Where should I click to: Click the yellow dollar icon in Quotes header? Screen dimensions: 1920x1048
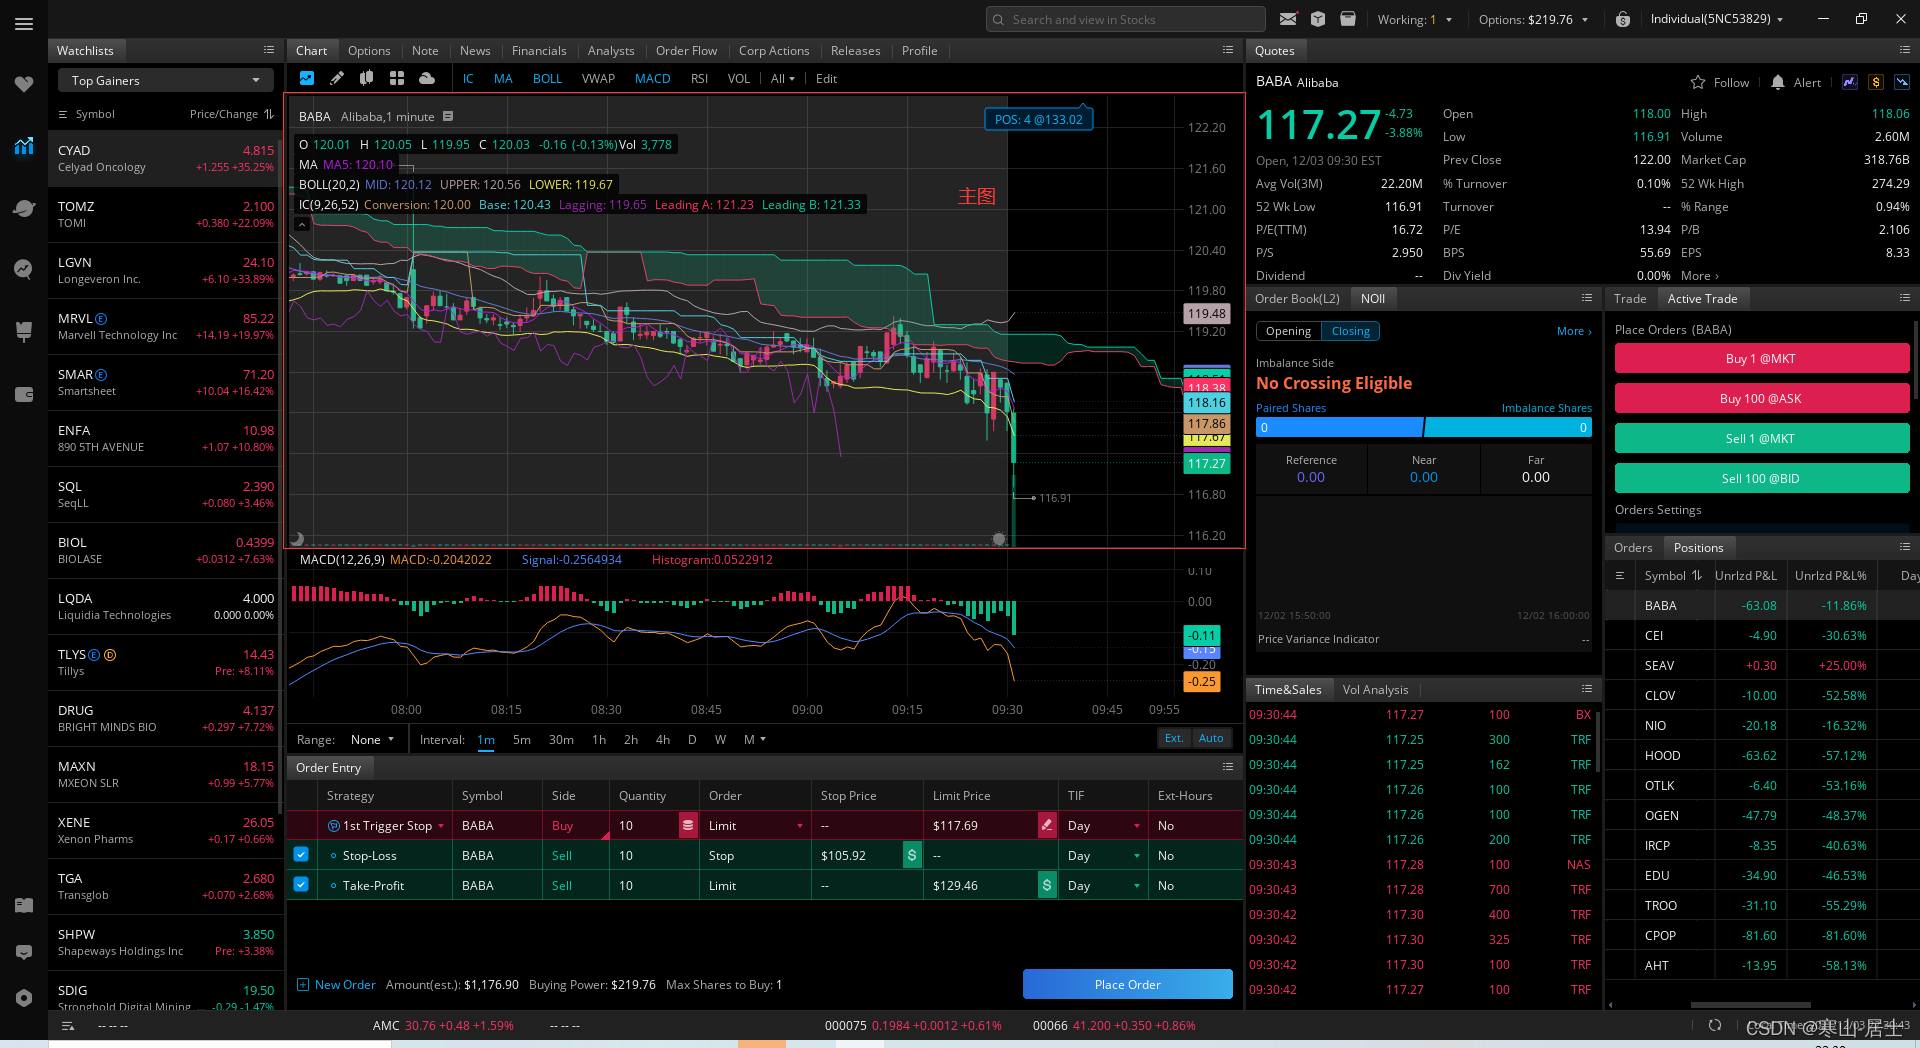pos(1876,82)
